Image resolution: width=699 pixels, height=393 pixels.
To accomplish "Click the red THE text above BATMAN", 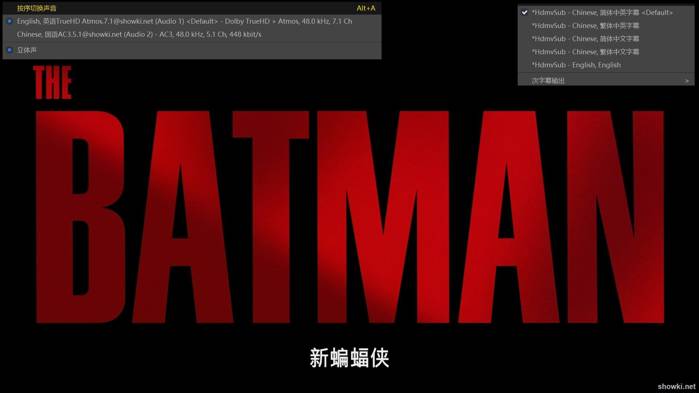I will 52,82.
